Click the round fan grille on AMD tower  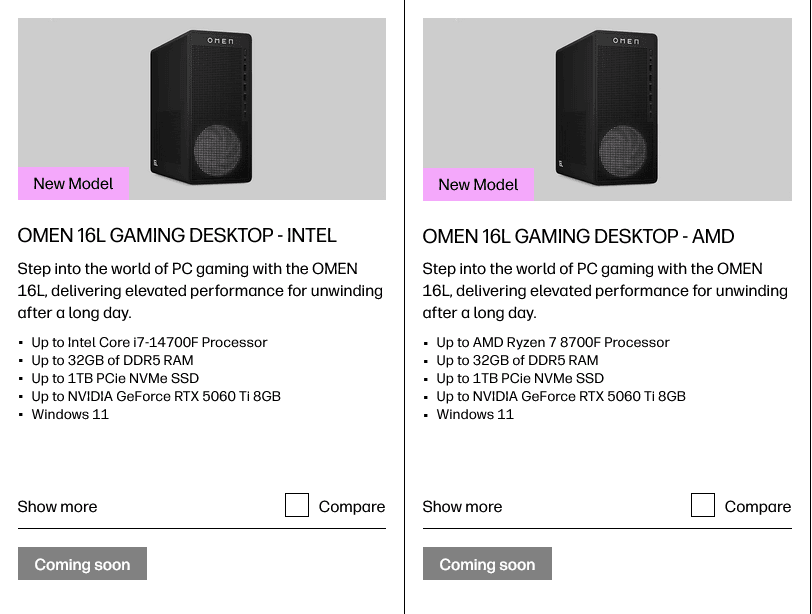click(x=623, y=151)
